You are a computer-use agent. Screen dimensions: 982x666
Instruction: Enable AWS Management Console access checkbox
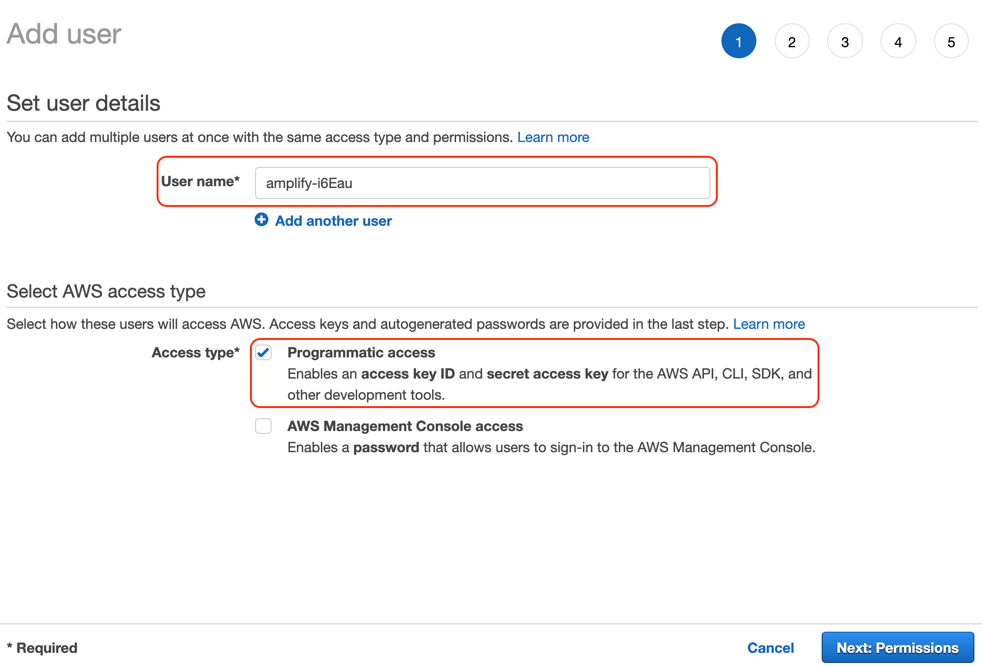coord(264,426)
